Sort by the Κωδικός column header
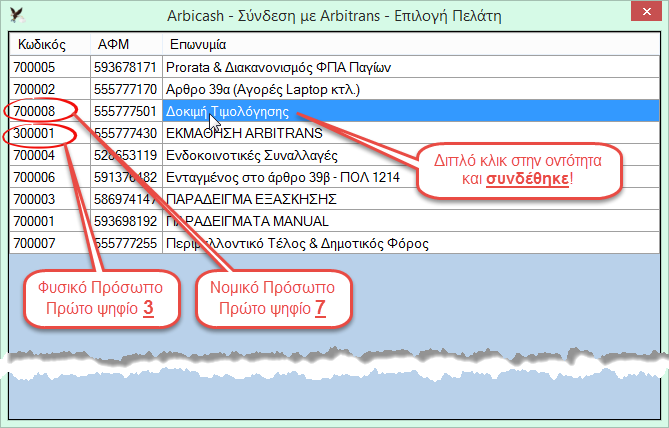This screenshot has height=428, width=669. 50,44
